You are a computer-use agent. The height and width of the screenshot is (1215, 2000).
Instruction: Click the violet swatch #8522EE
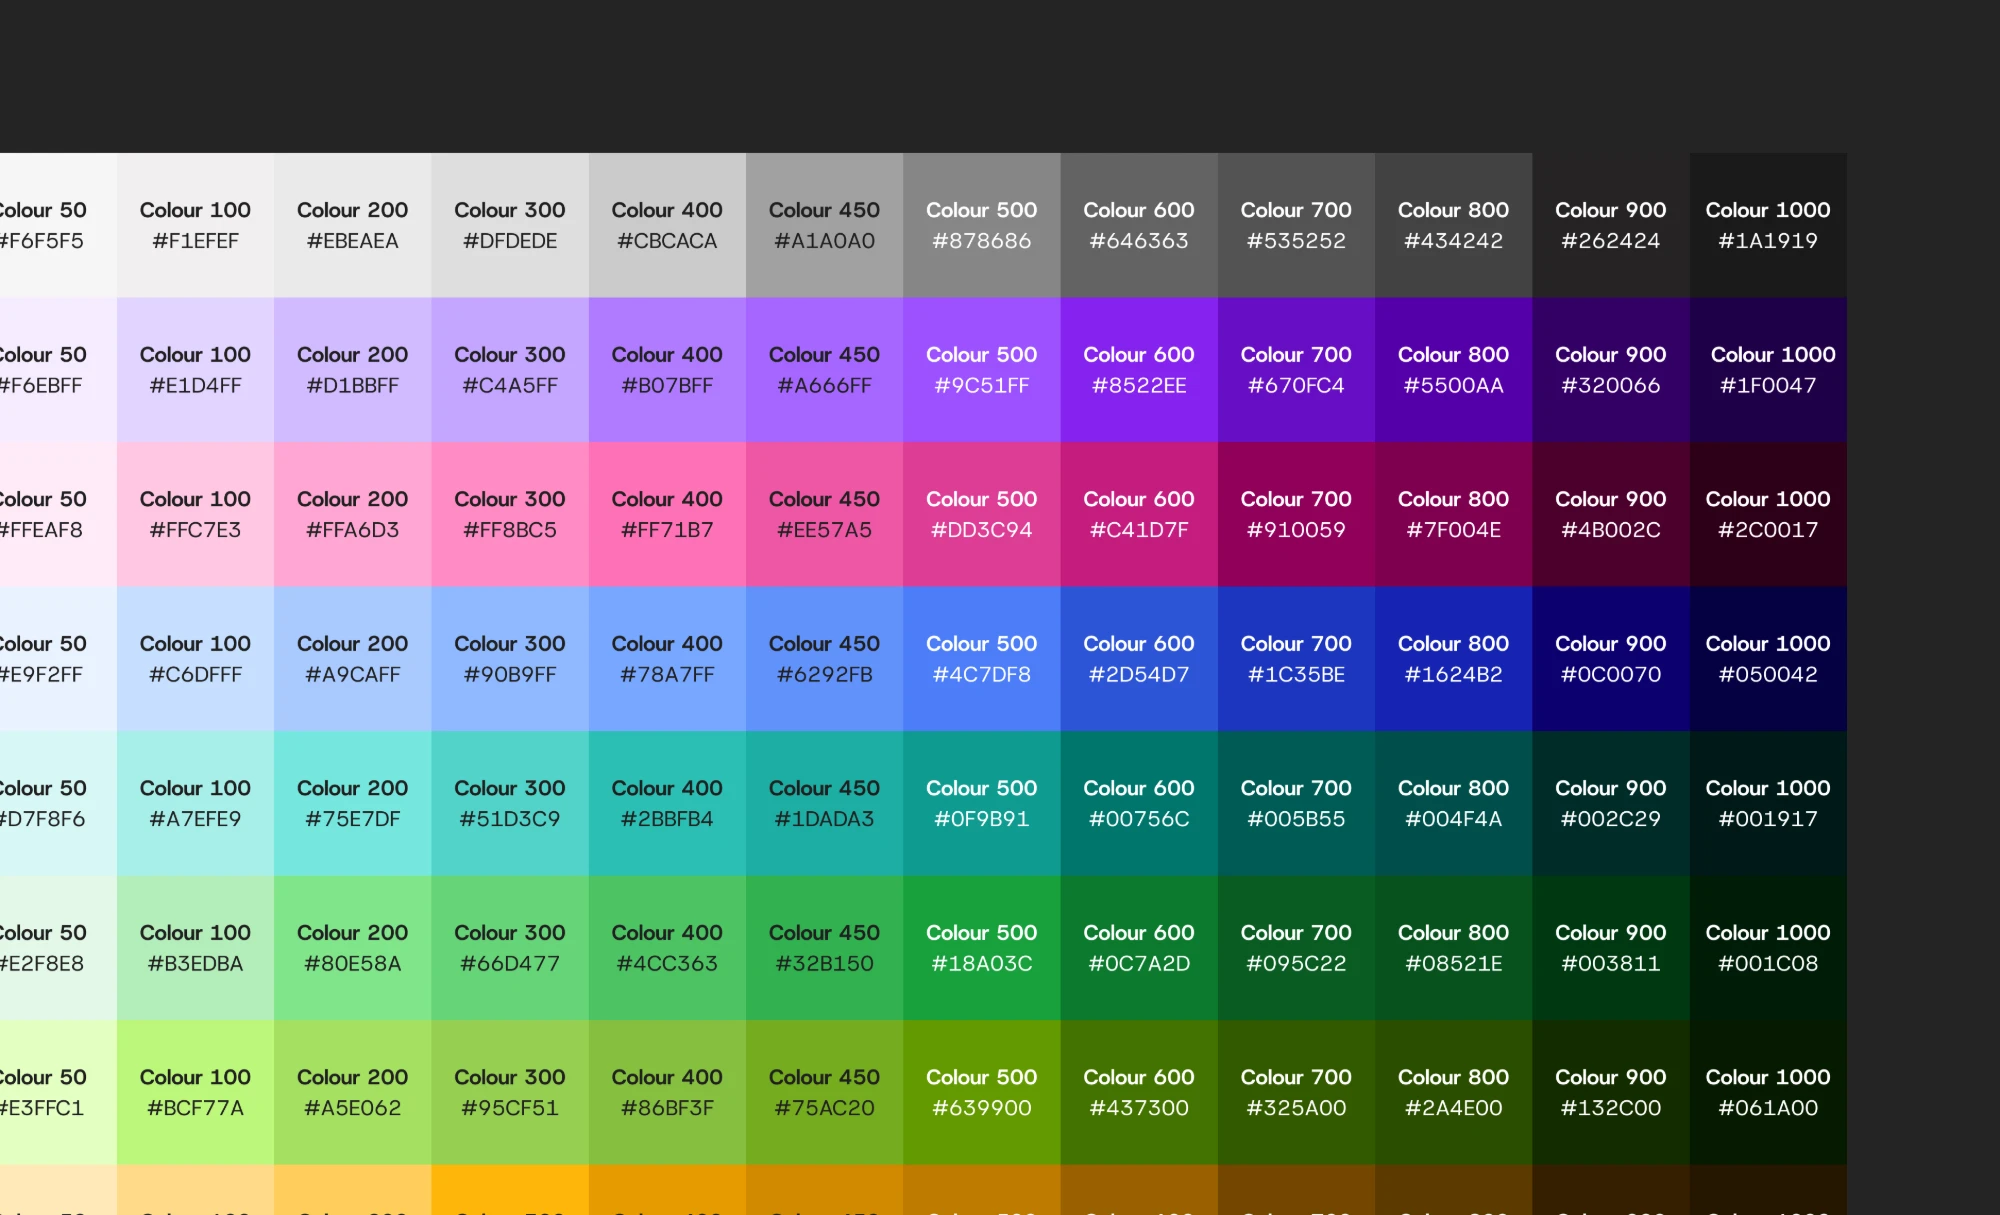tap(1139, 370)
